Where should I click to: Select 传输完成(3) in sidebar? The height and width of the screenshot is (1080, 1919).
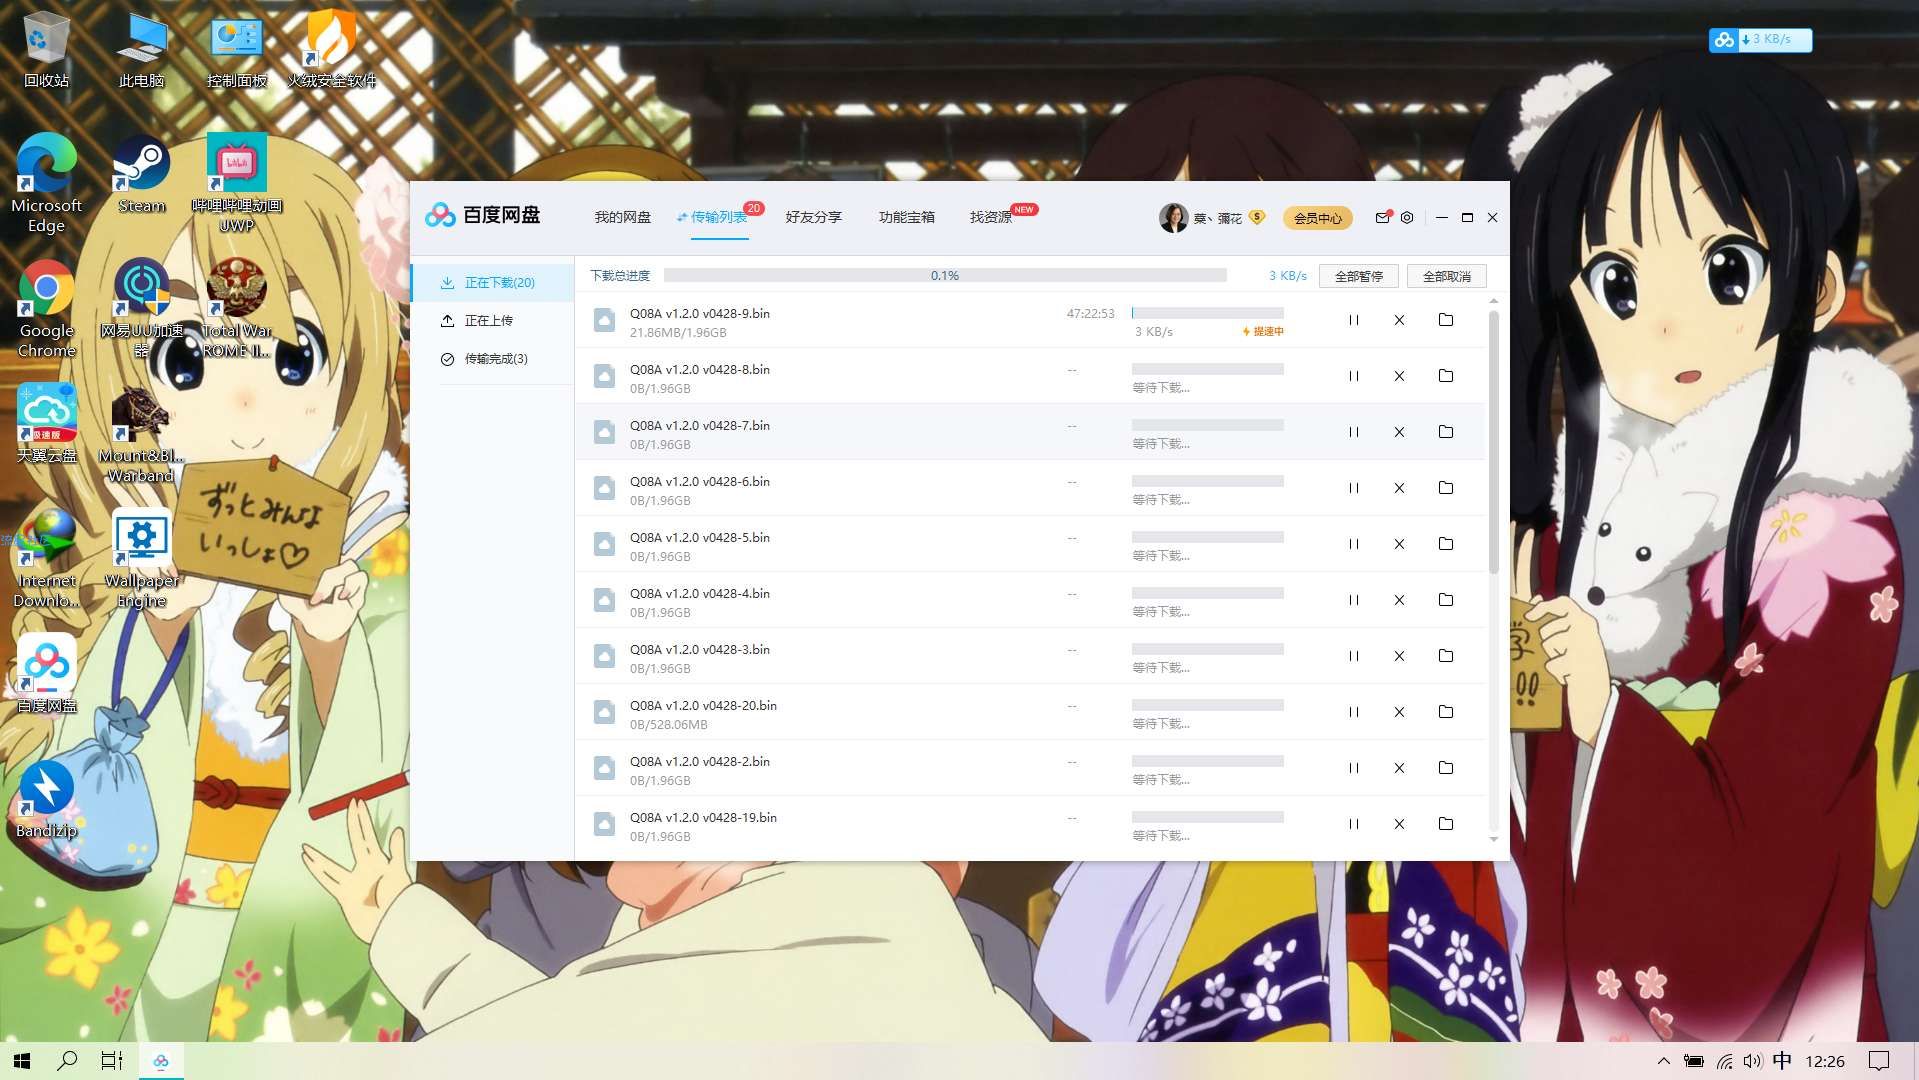[493, 359]
